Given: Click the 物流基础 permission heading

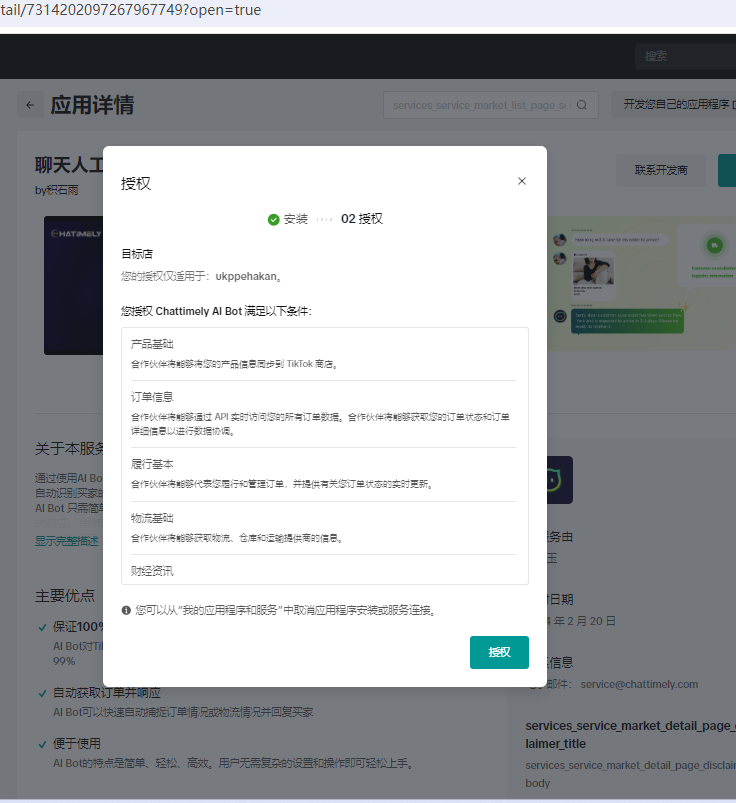Looking at the screenshot, I should [x=152, y=518].
